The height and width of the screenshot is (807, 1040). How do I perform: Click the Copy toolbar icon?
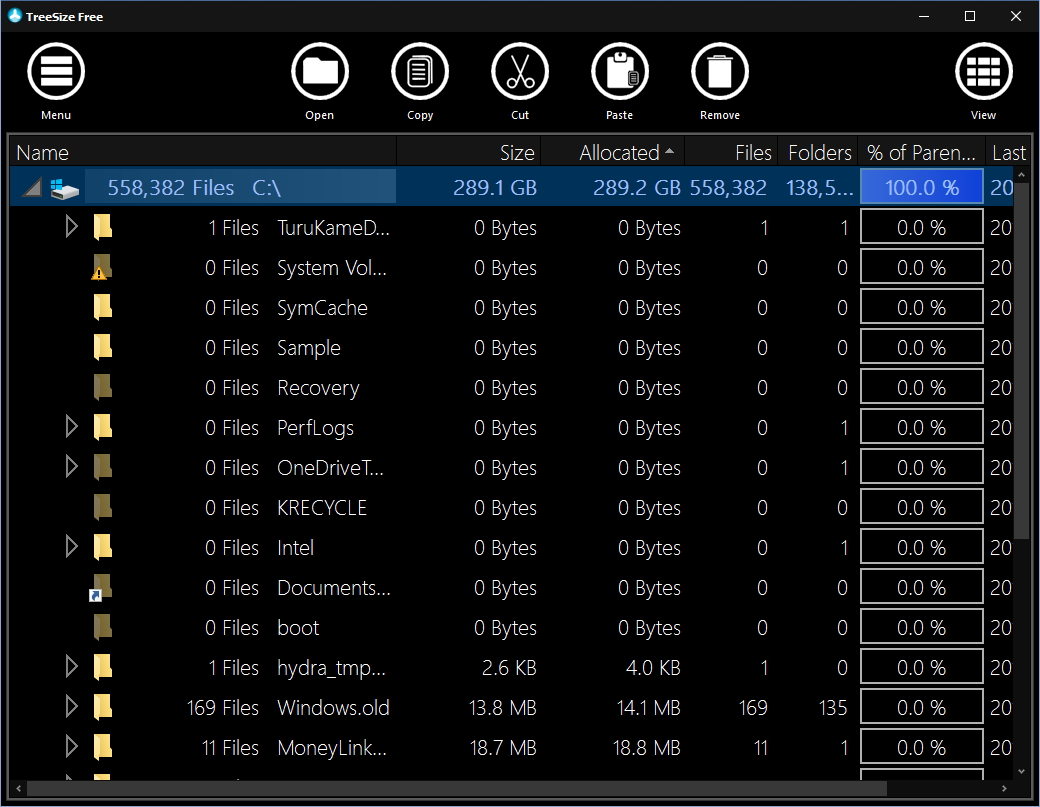(x=420, y=72)
